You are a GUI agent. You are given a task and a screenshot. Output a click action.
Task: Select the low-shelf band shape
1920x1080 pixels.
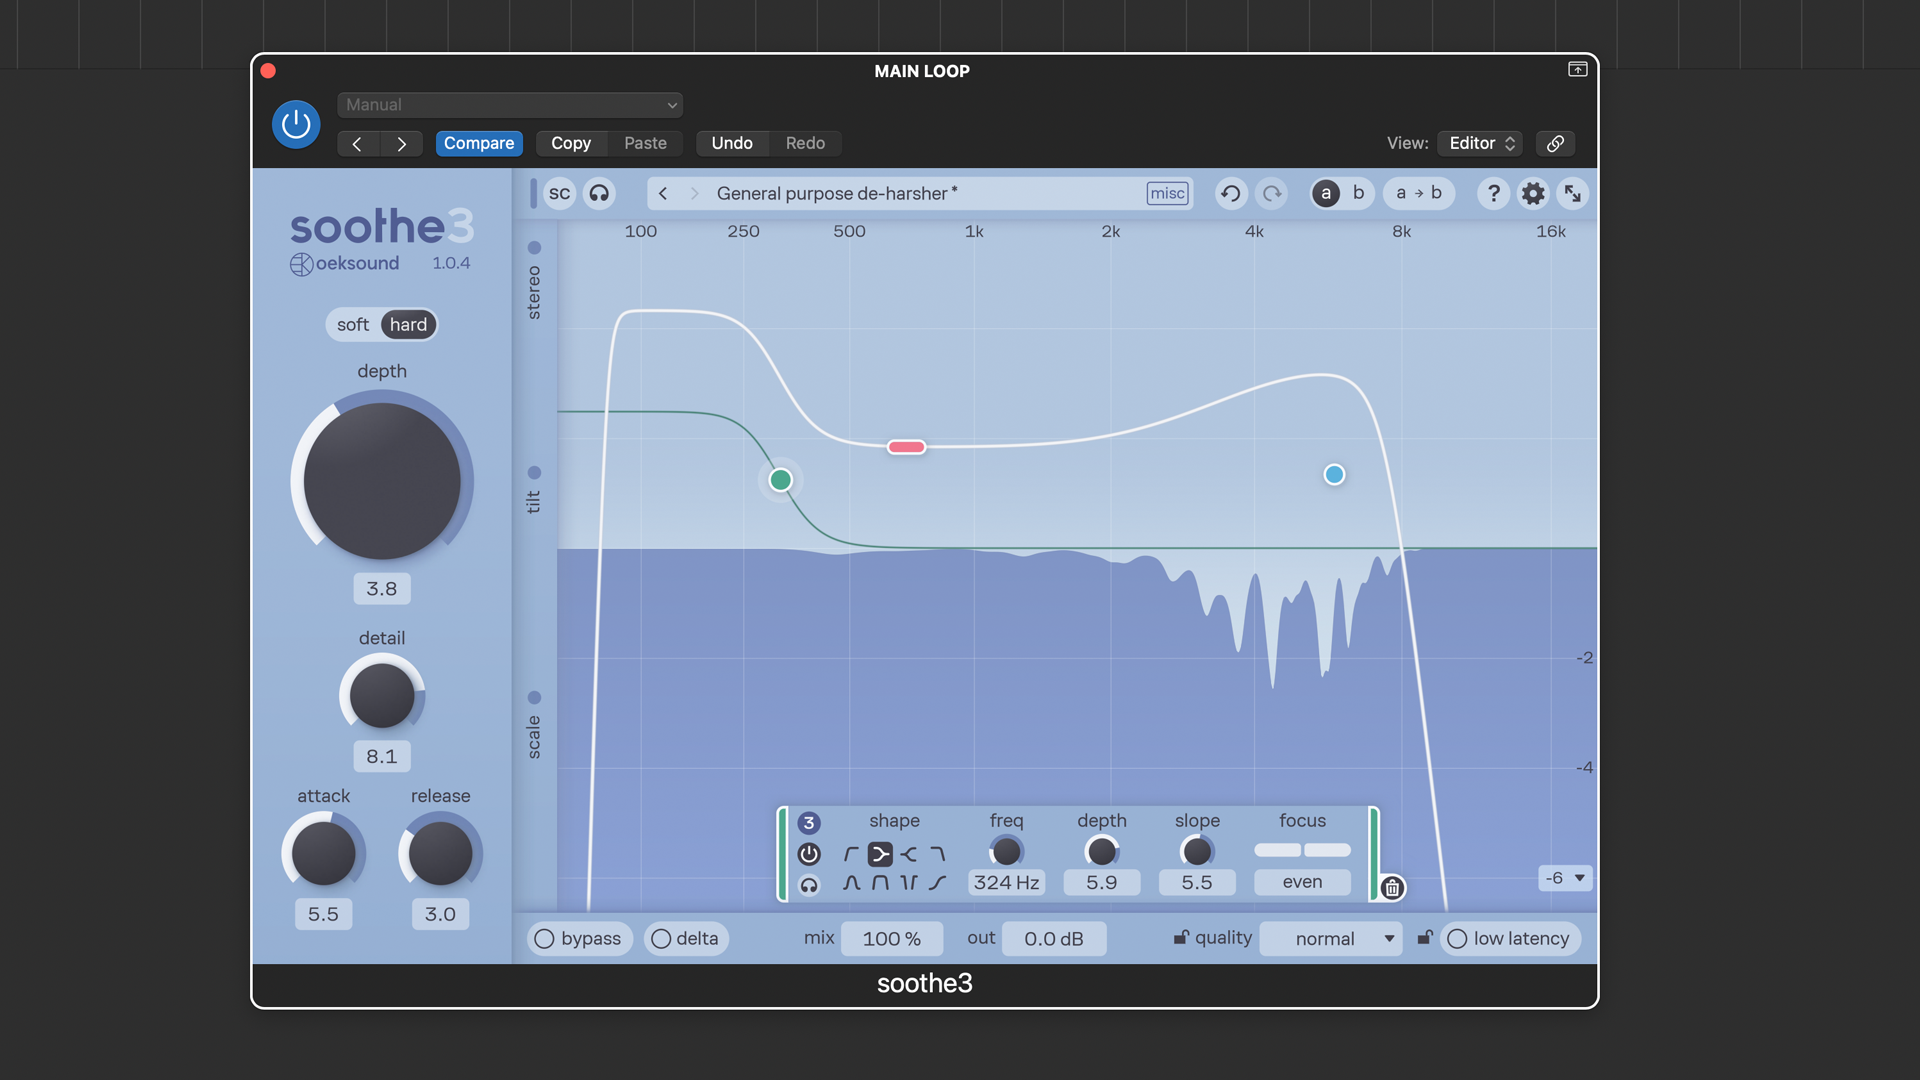tap(880, 854)
